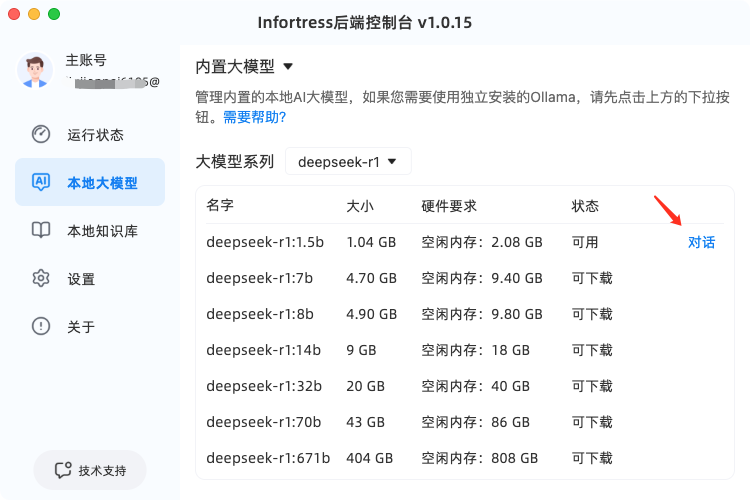This screenshot has height=500, width=750.
Task: Click the About exclamation circle icon
Action: tap(41, 326)
